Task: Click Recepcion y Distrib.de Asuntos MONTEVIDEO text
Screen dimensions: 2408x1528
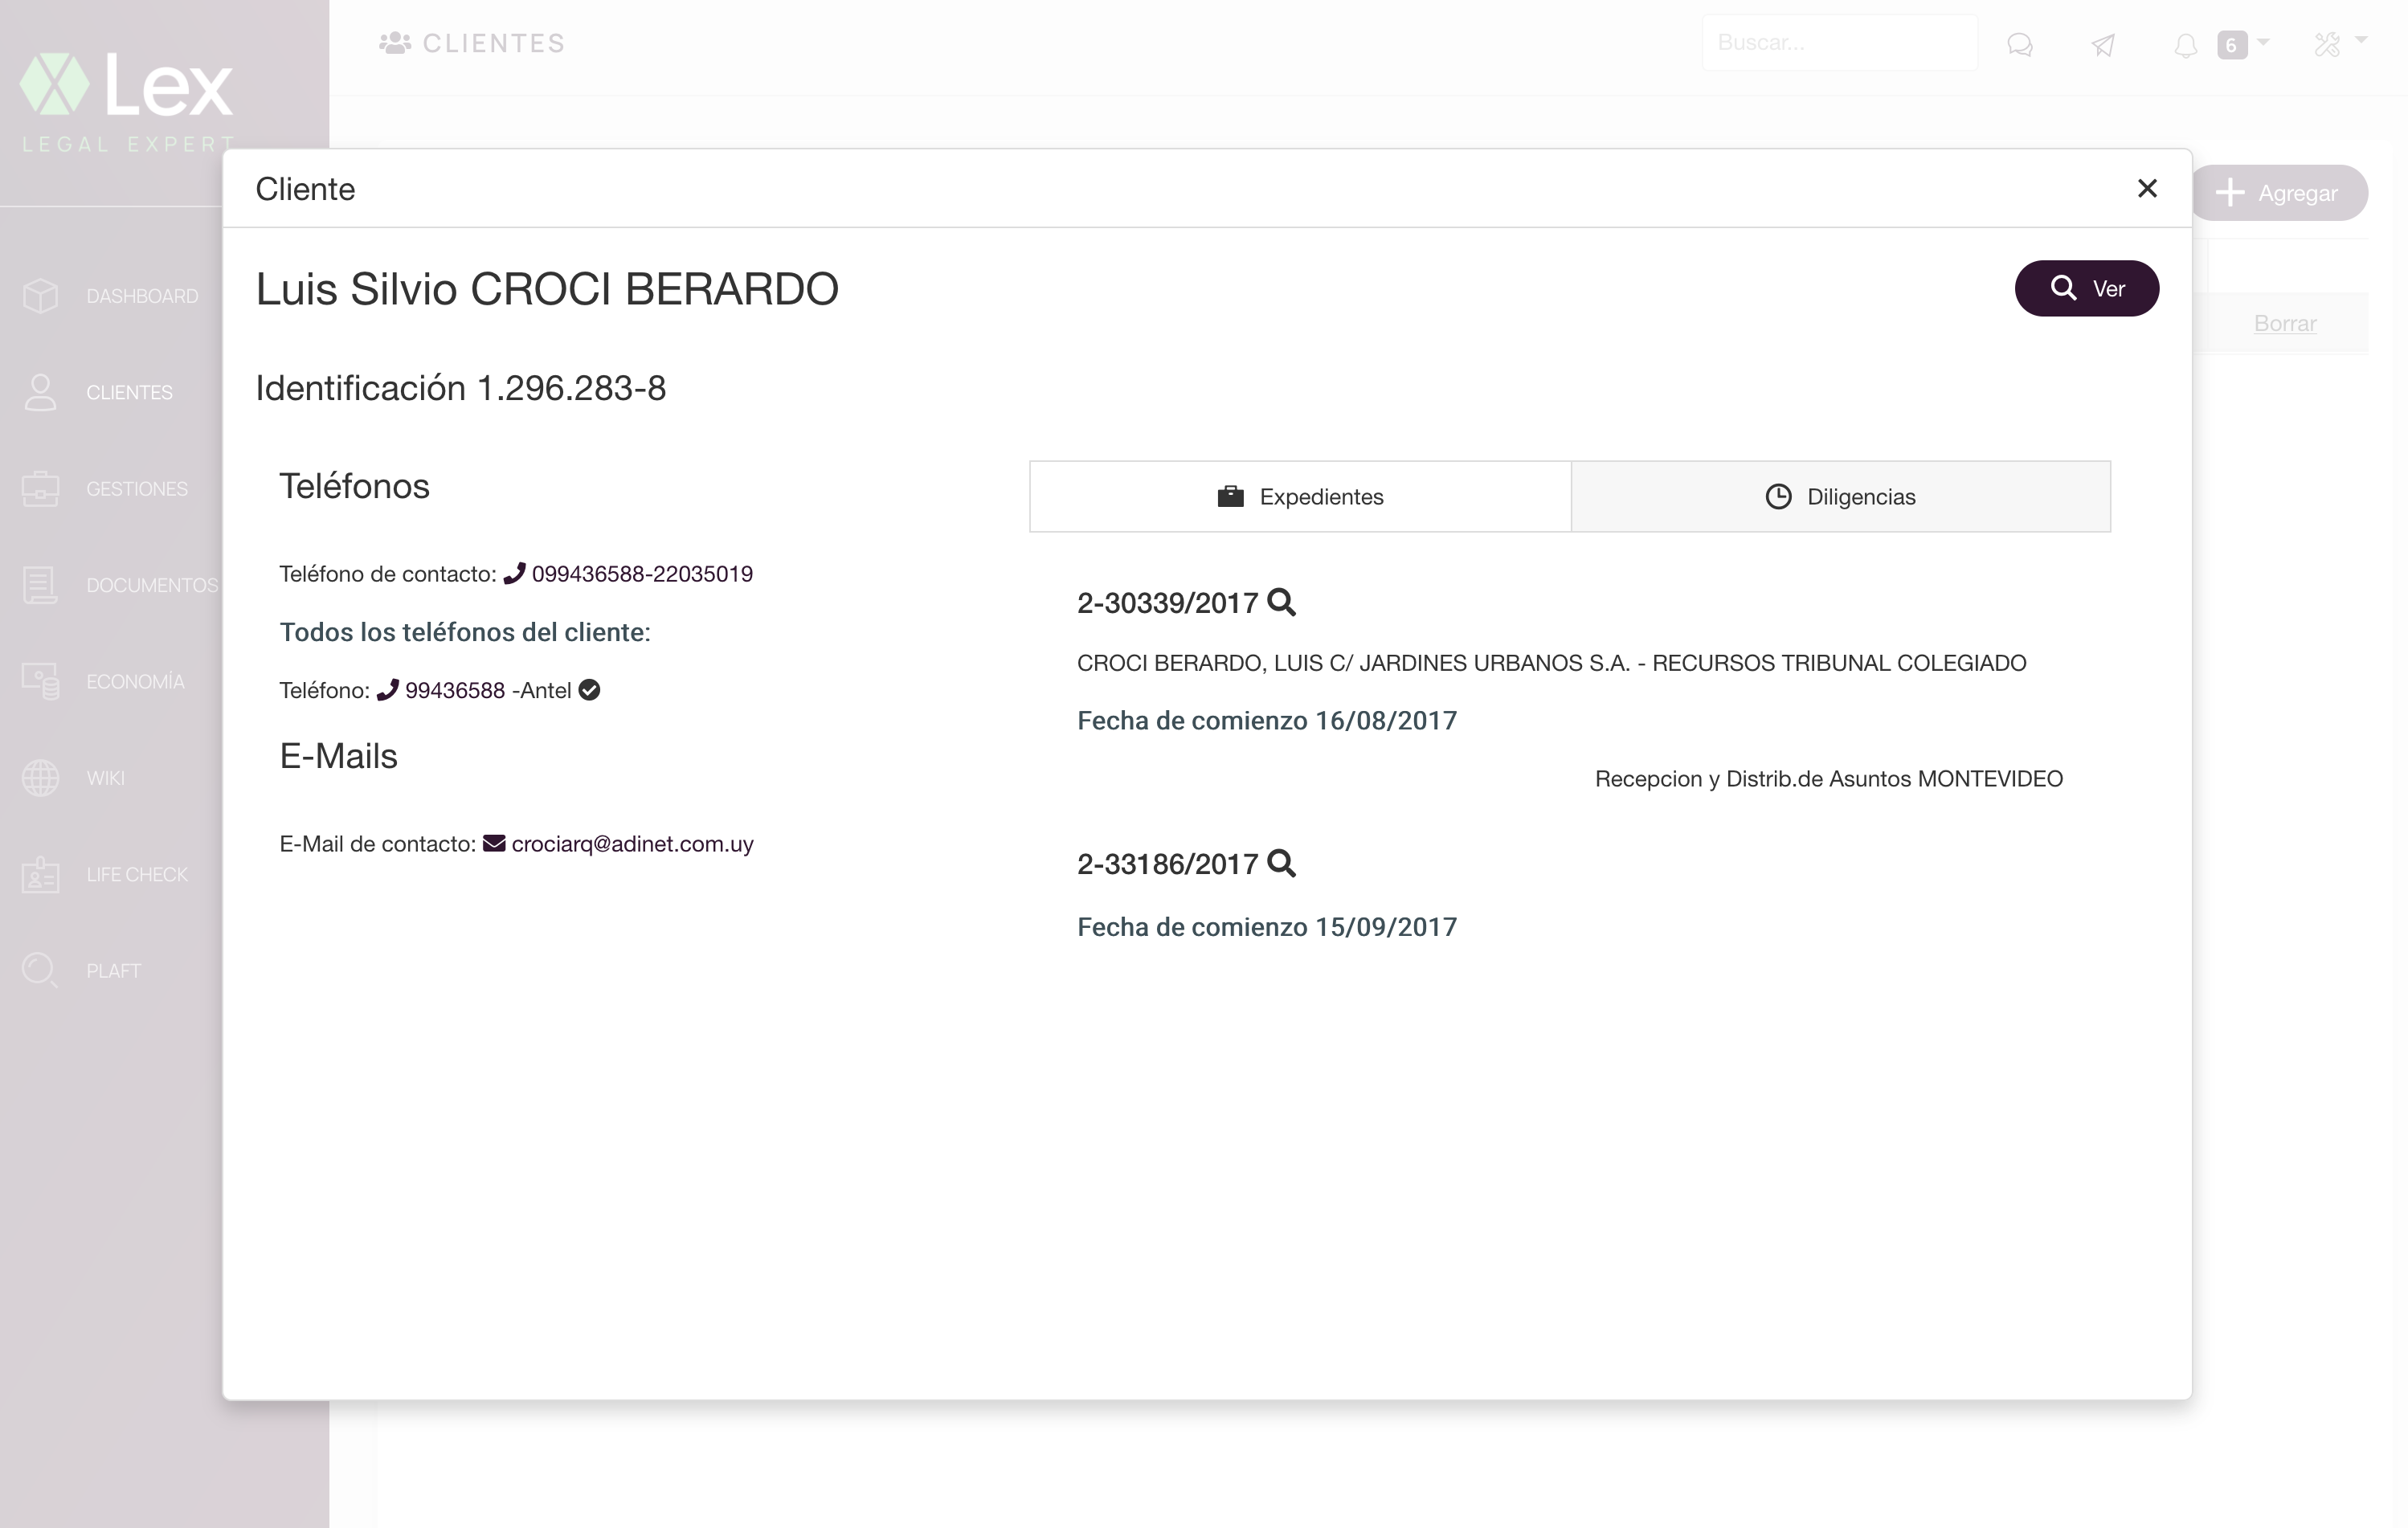Action: click(1828, 779)
